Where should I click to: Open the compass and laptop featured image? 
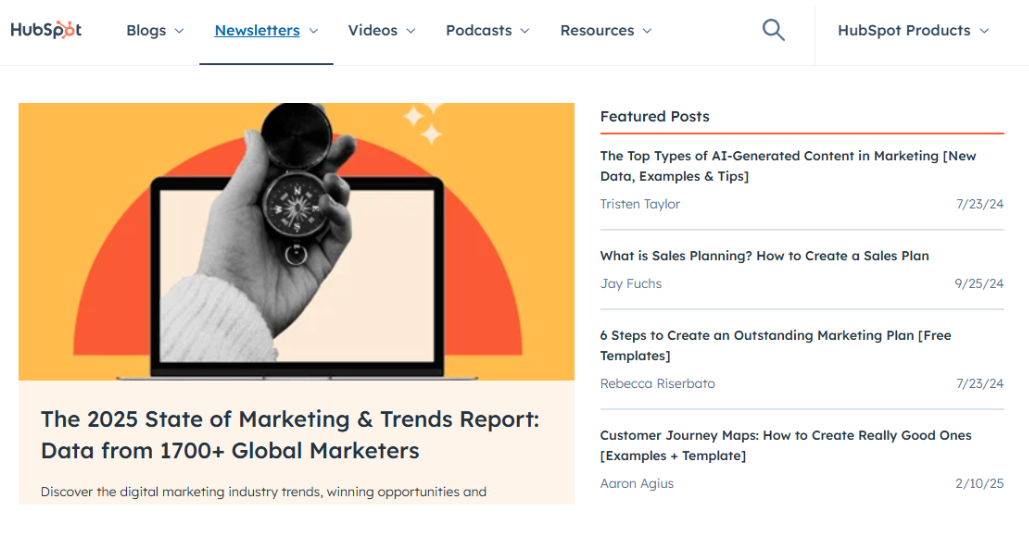[296, 242]
